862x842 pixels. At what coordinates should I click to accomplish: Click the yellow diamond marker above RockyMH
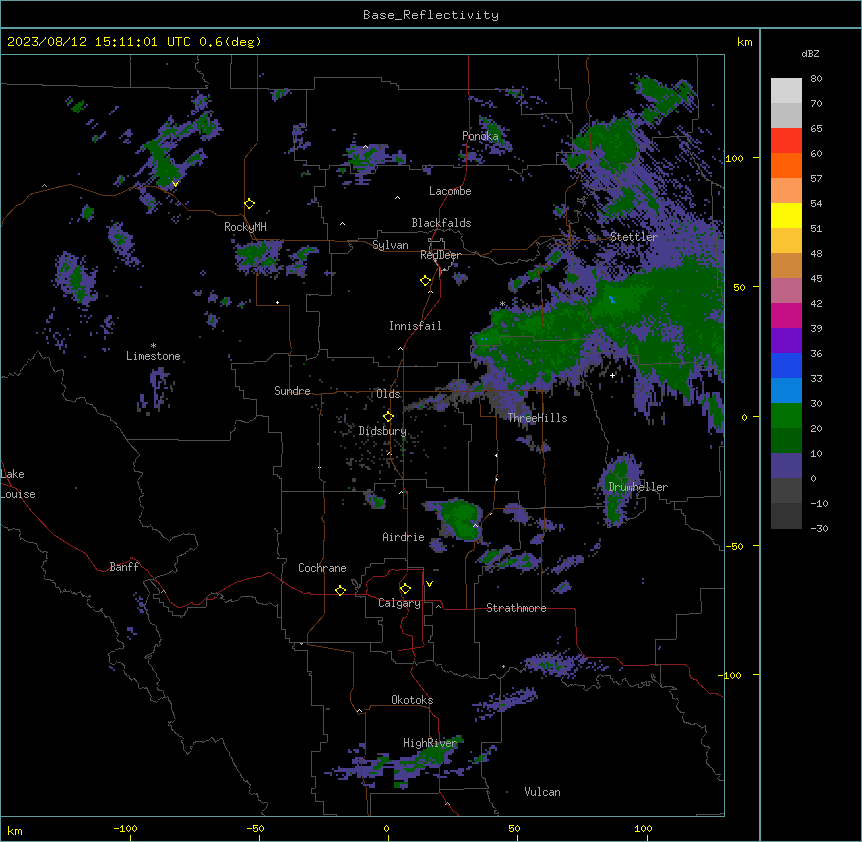click(x=250, y=204)
